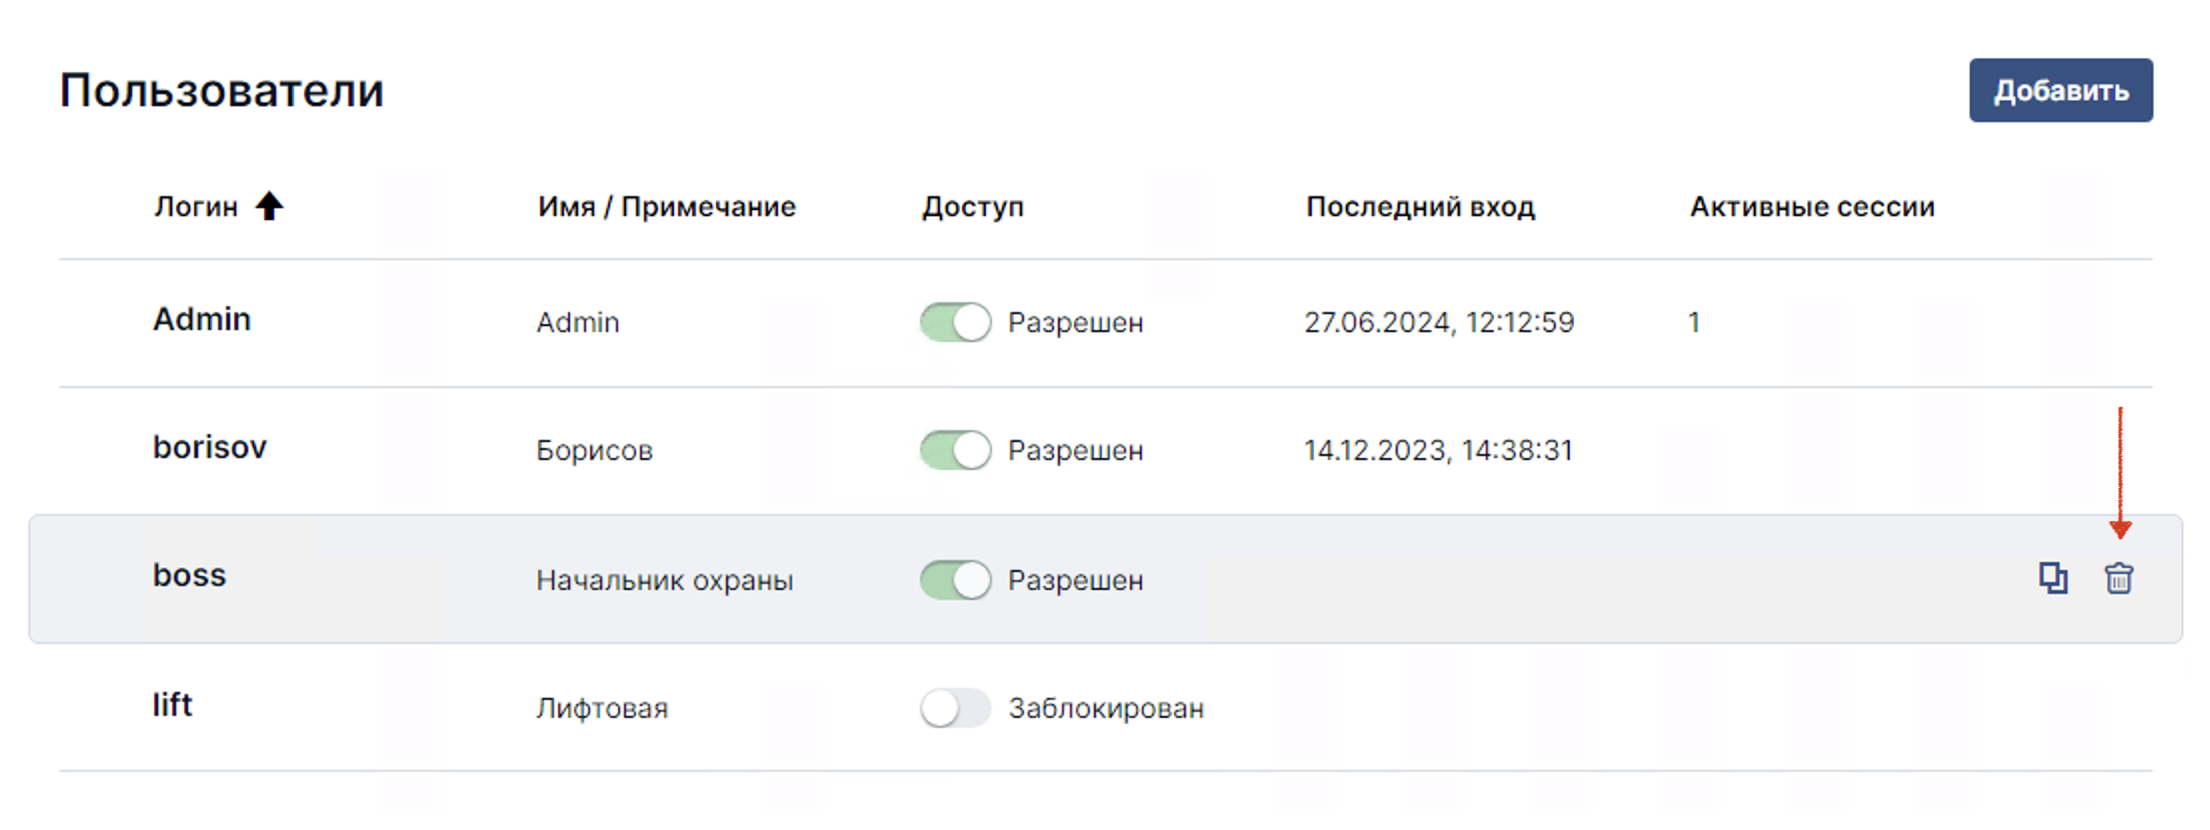Click Admin's active sessions count
Image resolution: width=2210 pixels, height=830 pixels.
(1694, 322)
